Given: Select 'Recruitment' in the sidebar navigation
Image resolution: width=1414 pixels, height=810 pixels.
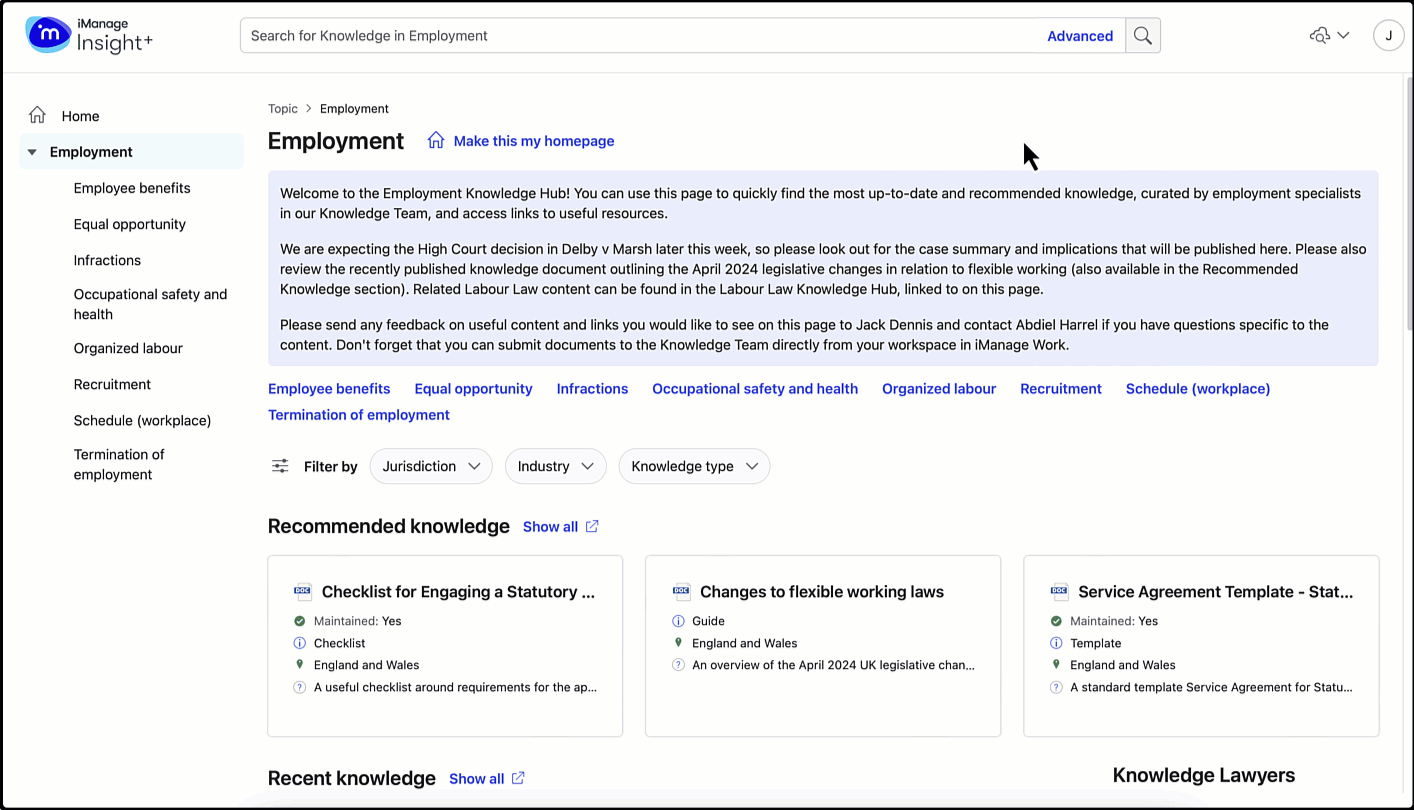Looking at the screenshot, I should click(112, 384).
